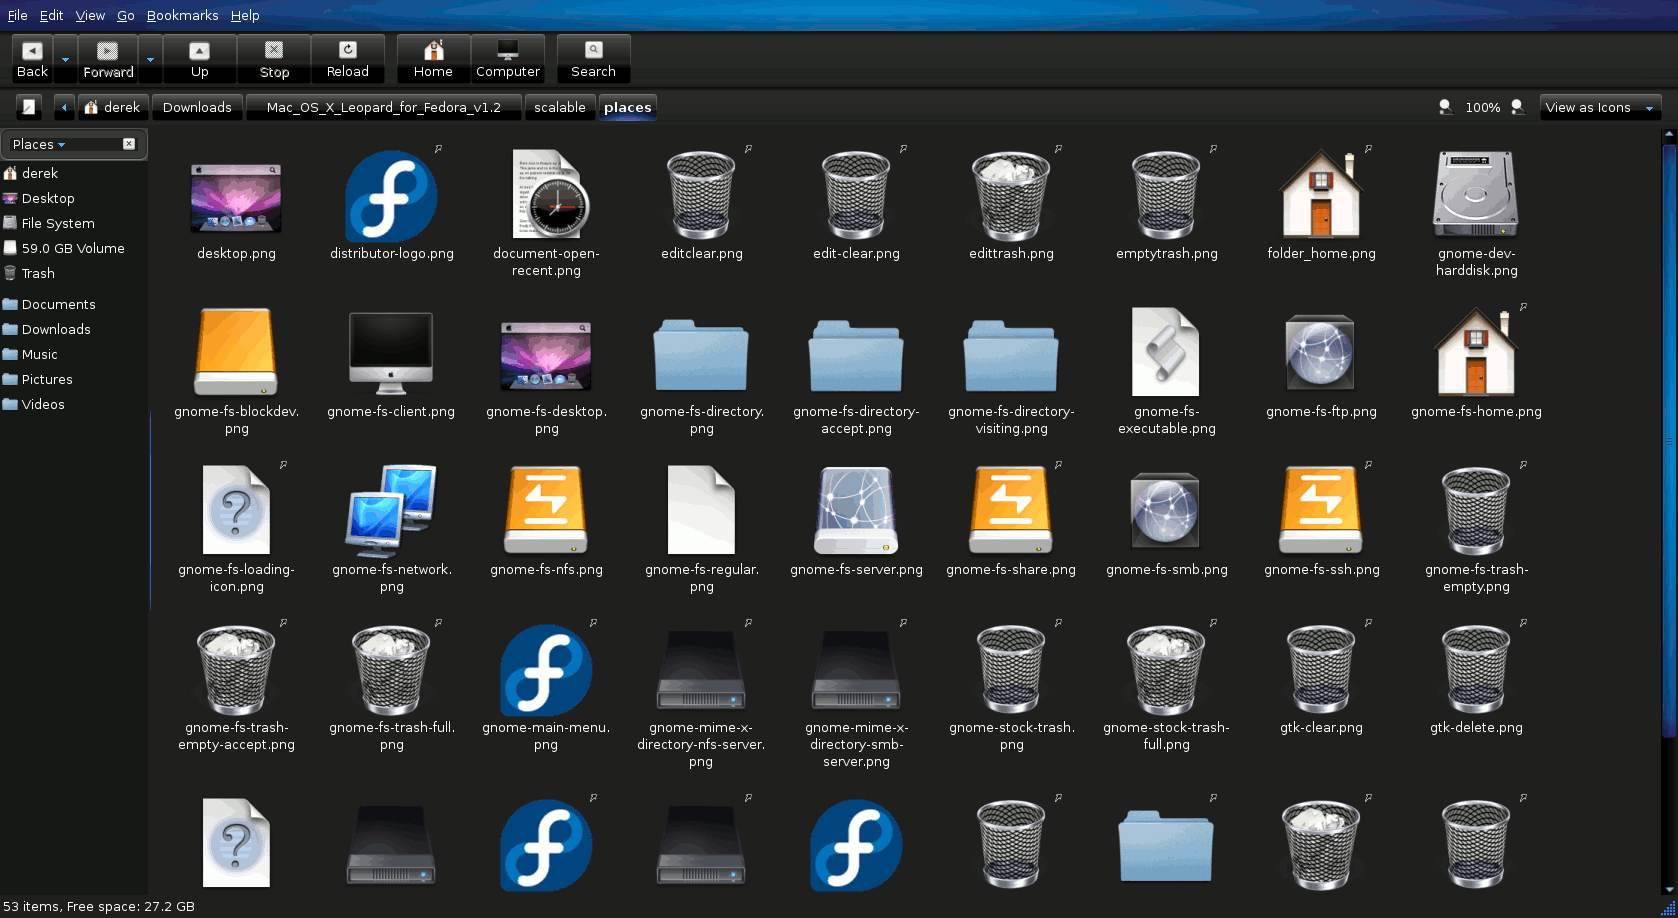Click the Forward toolbar button
This screenshot has width=1678, height=918.
coord(108,59)
